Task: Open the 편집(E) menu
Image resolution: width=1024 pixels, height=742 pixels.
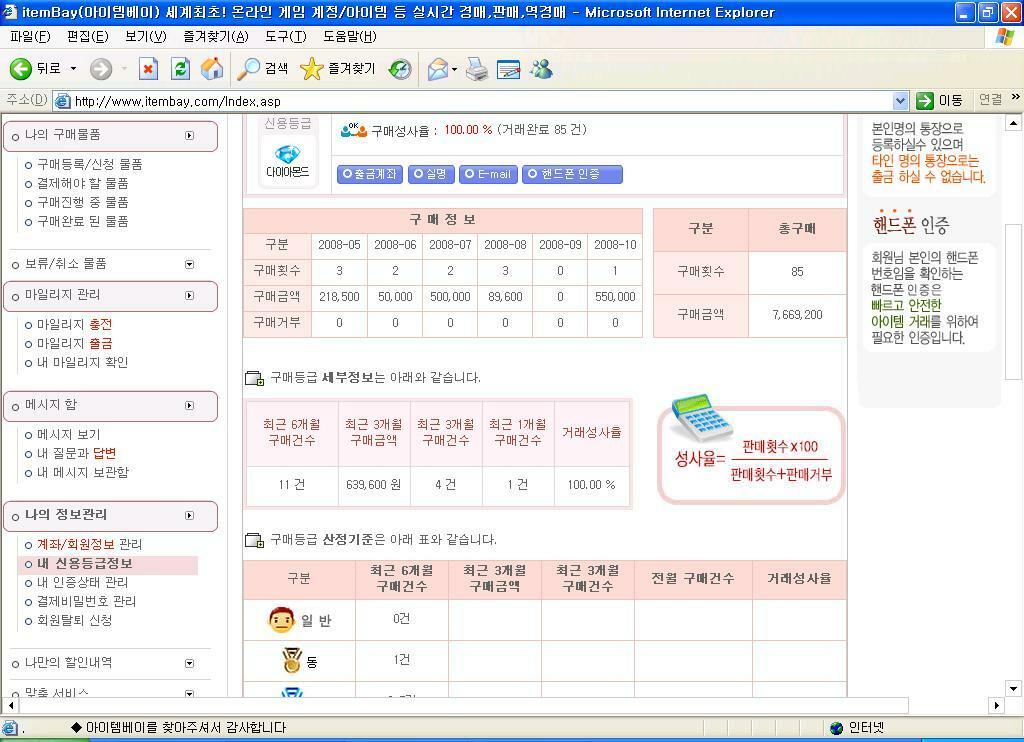Action: [x=88, y=37]
